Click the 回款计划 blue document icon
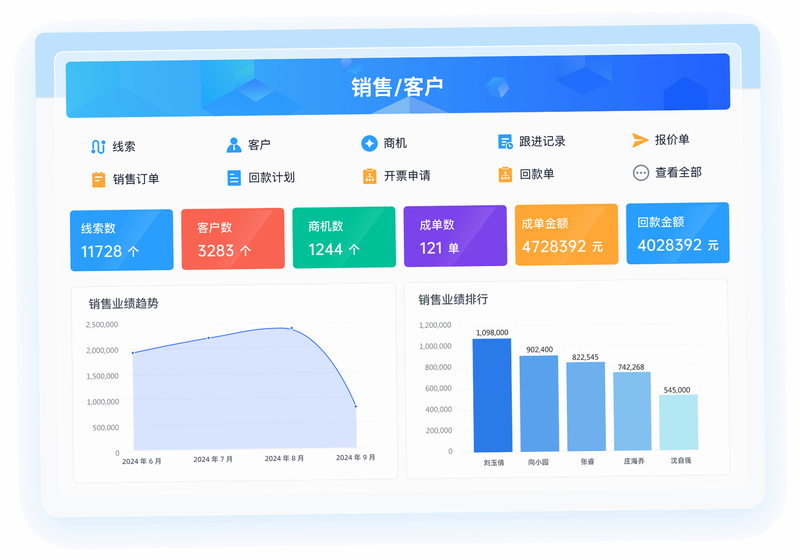The height and width of the screenshot is (560, 800). (x=234, y=178)
